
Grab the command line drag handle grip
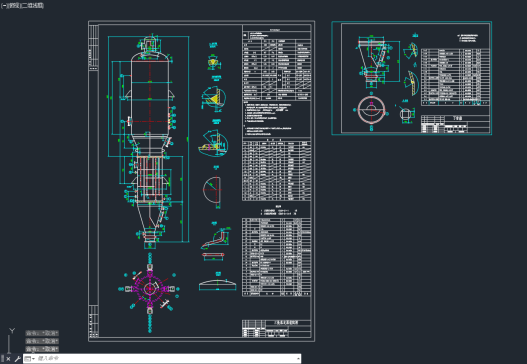[x=2, y=359]
